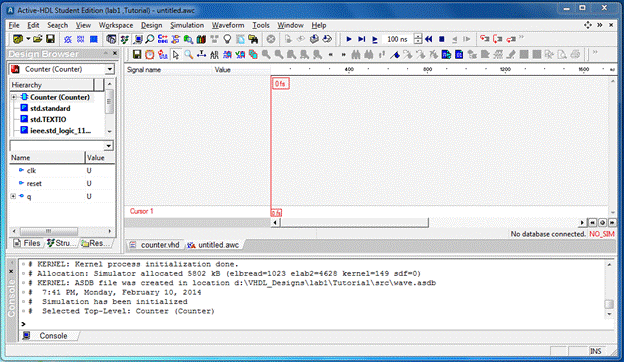
Task: Stop the simulation with the square icon
Action: [x=441, y=39]
